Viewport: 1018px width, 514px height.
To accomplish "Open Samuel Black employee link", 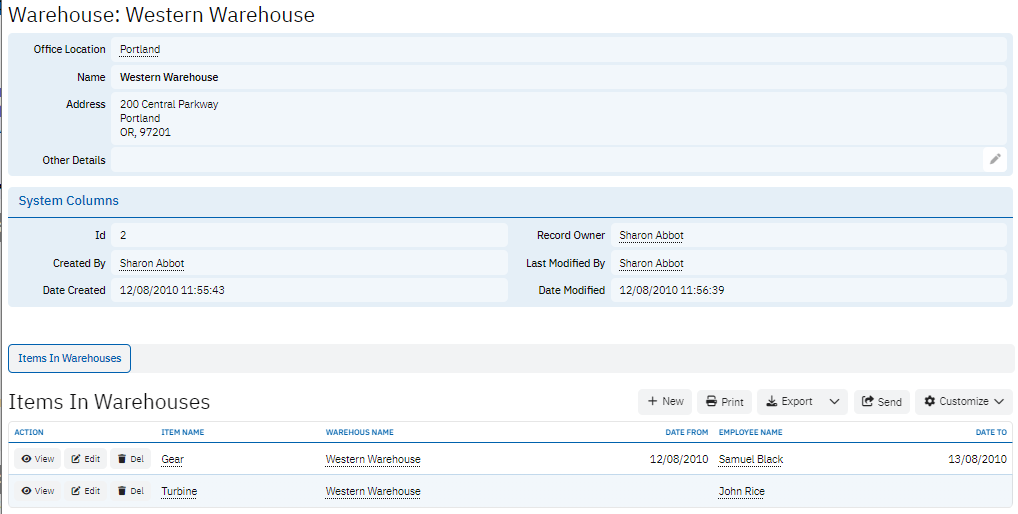I will pos(750,459).
